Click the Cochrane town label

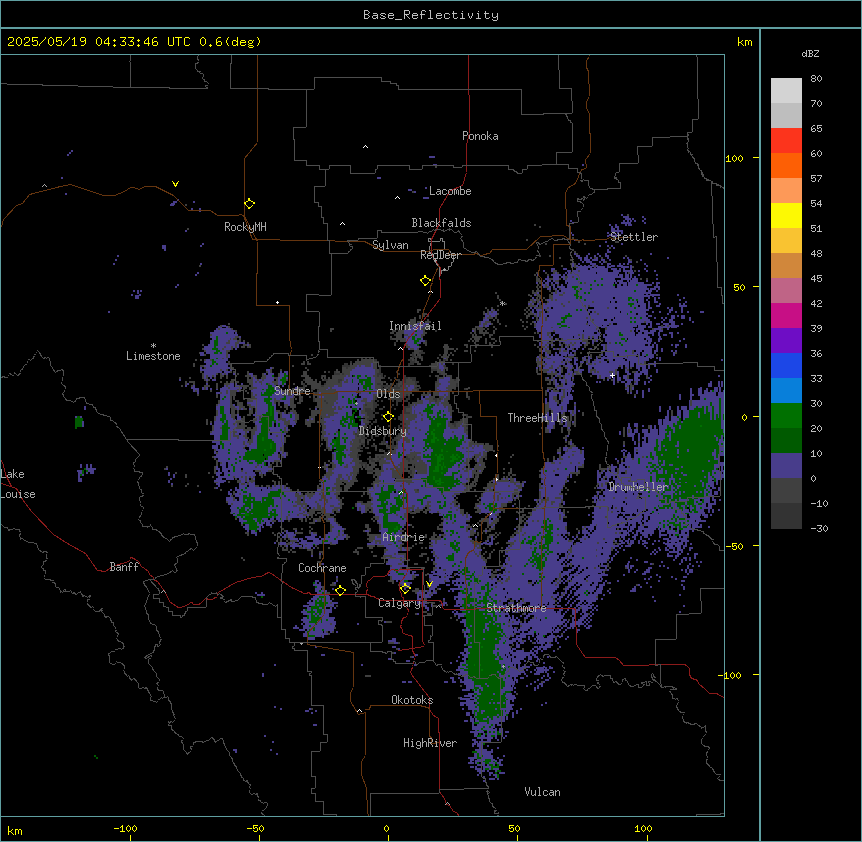click(x=322, y=568)
